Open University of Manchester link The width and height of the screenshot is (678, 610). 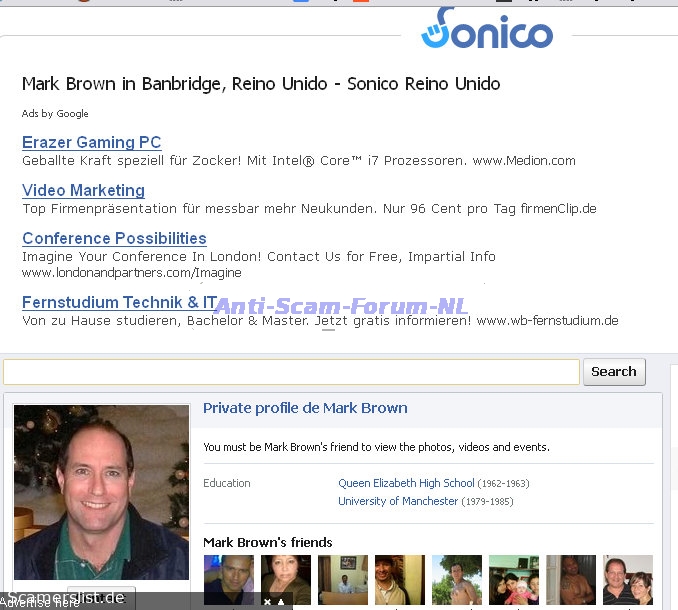pos(398,501)
